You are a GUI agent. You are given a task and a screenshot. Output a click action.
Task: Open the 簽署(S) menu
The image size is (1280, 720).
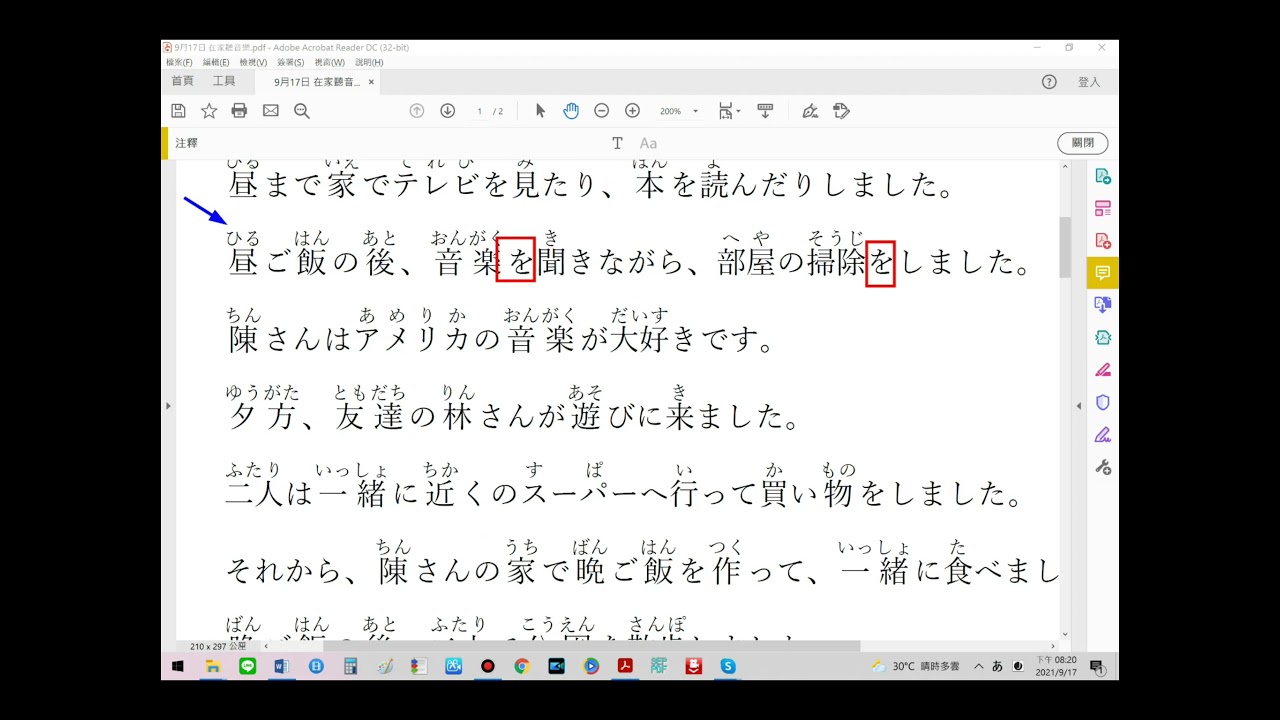click(291, 62)
